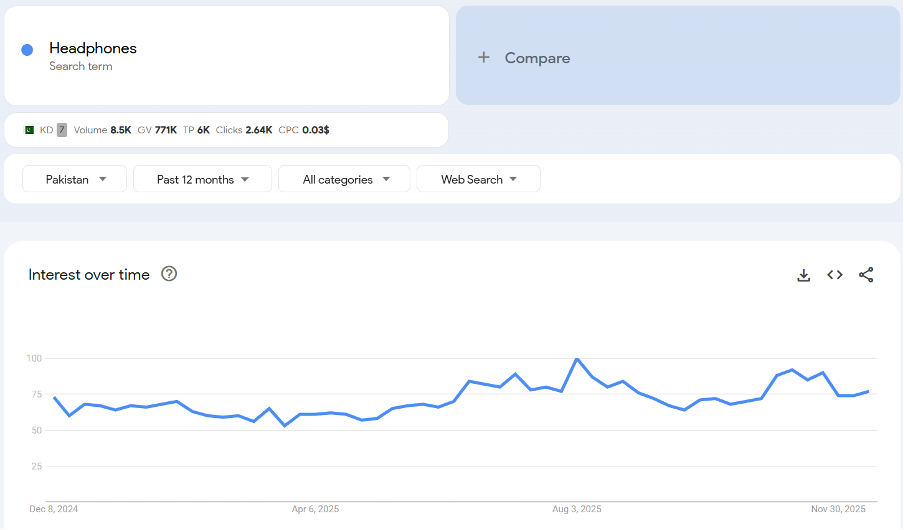Expand the Past 12 months dropdown
The width and height of the screenshot is (904, 530).
click(x=202, y=179)
